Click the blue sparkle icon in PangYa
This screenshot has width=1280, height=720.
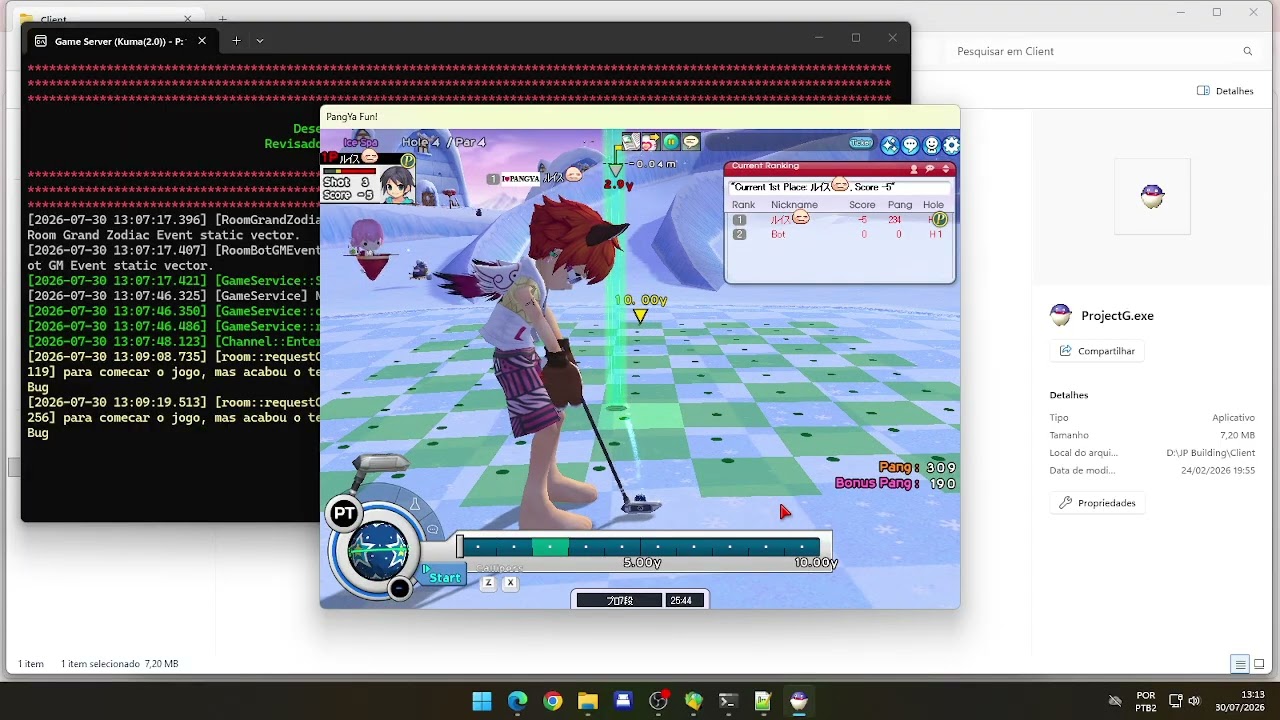point(890,145)
